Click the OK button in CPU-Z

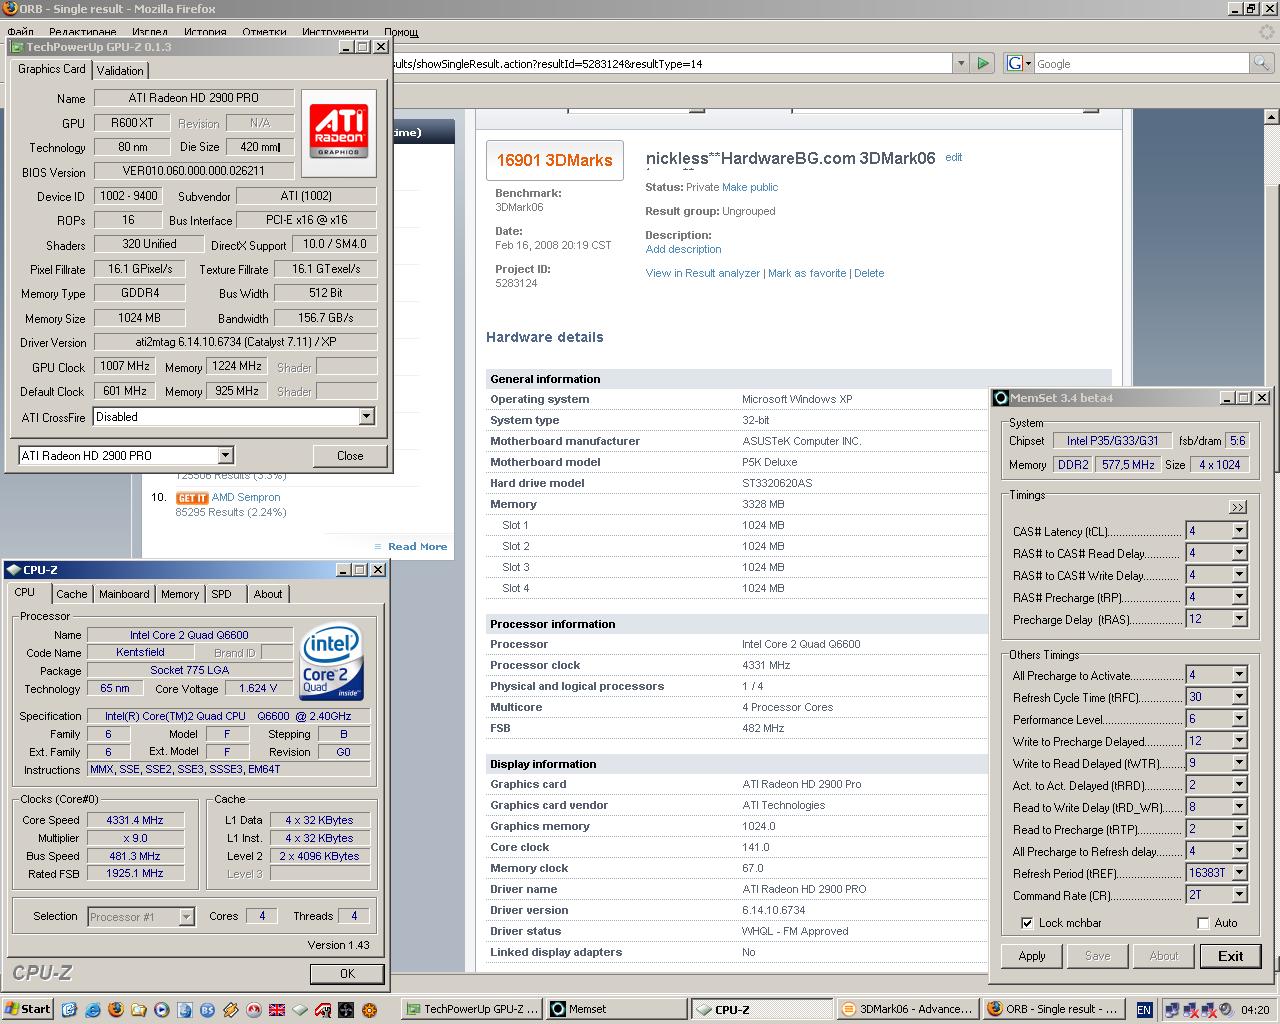[347, 973]
